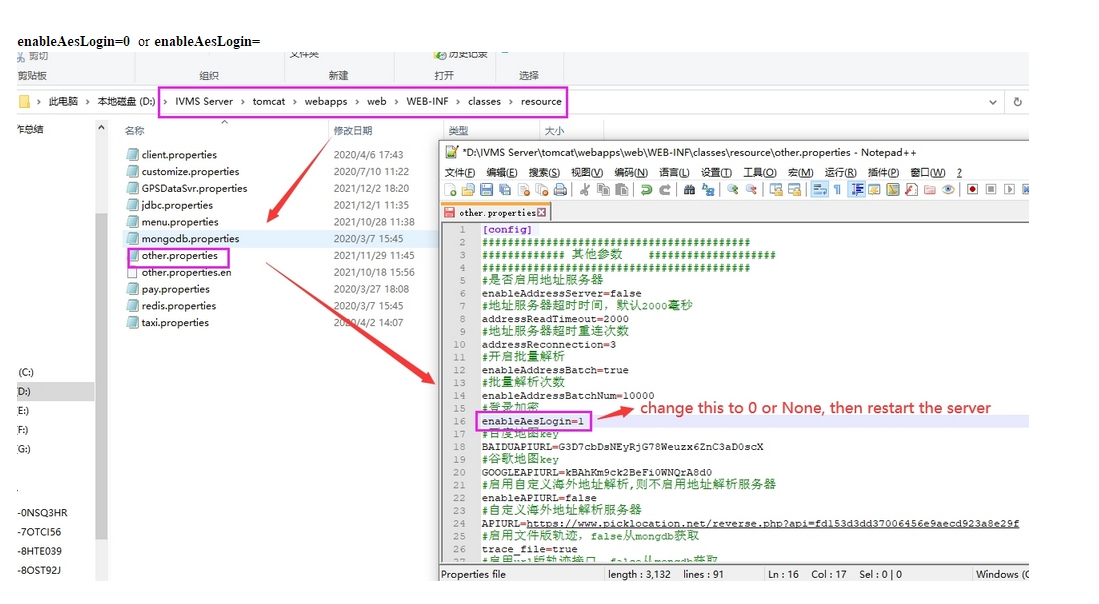Collapse the Explorer navigation pane with up arrow
1099x604 pixels.
click(x=101, y=128)
